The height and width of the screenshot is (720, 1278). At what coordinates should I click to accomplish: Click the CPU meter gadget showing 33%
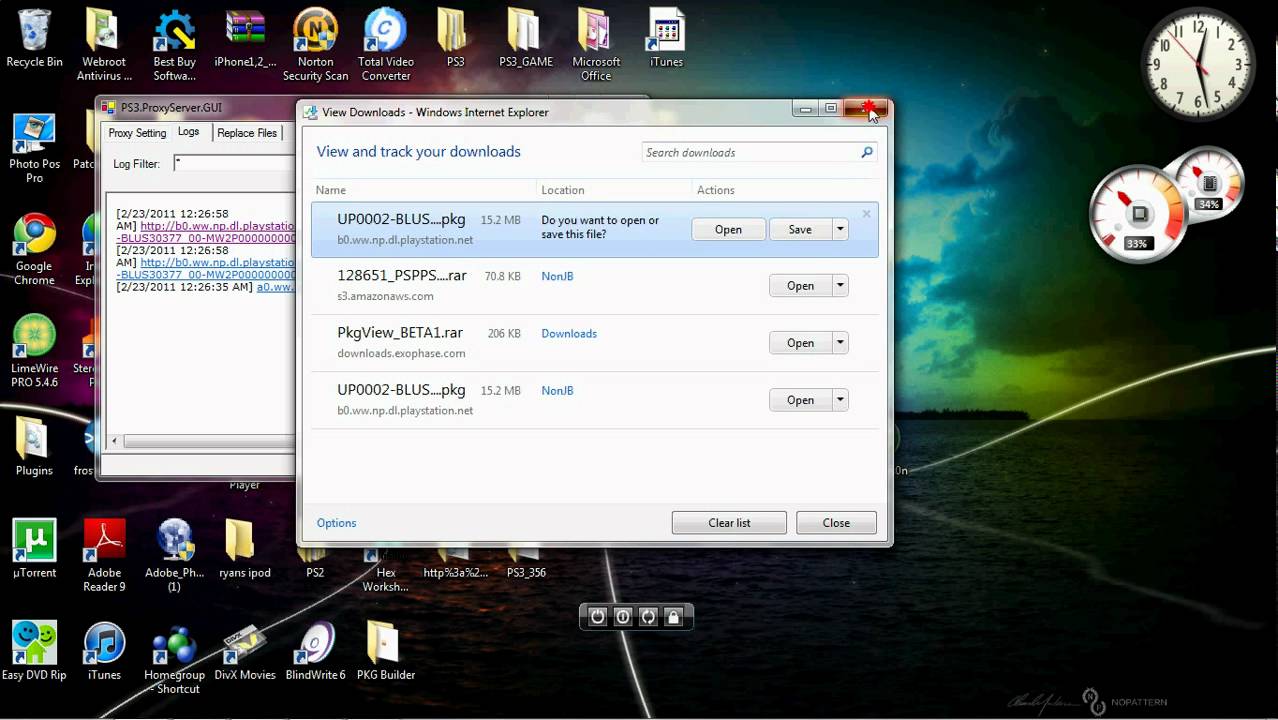(x=1138, y=215)
